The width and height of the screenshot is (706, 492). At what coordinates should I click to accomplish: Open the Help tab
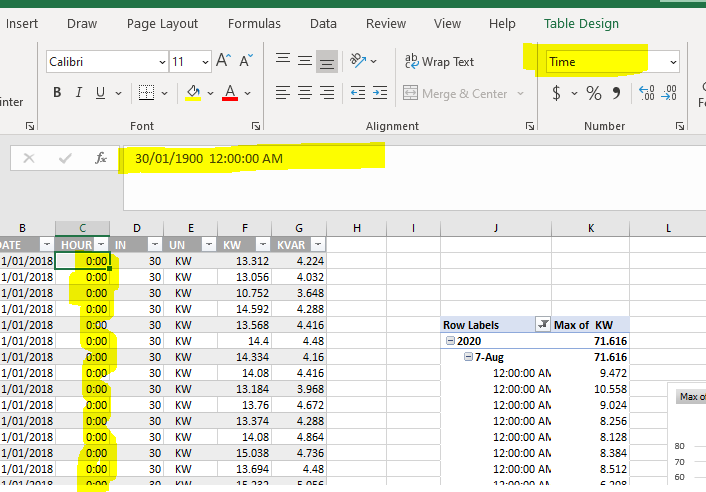[x=502, y=23]
